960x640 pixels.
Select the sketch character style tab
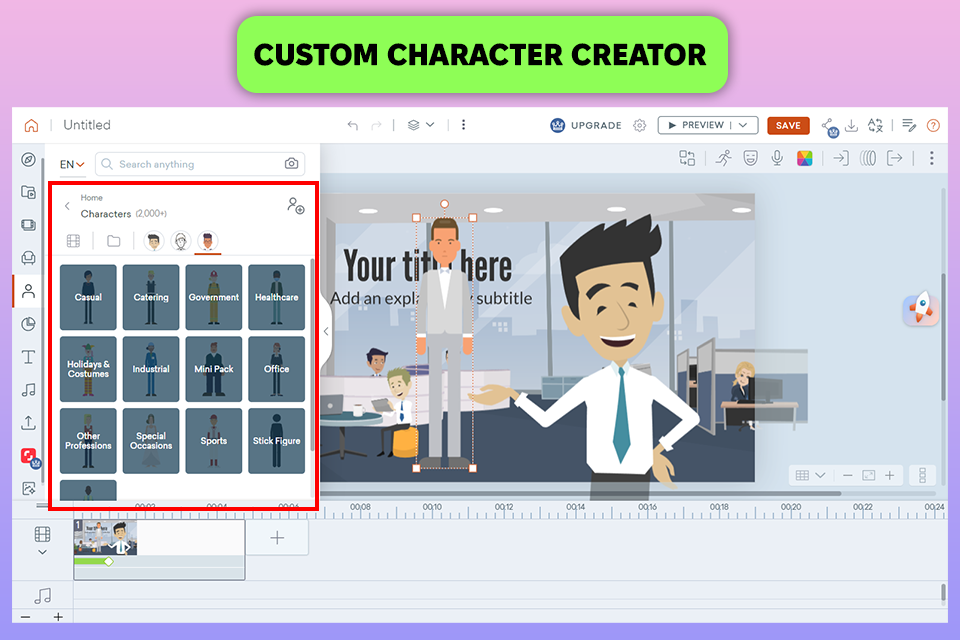(x=181, y=241)
